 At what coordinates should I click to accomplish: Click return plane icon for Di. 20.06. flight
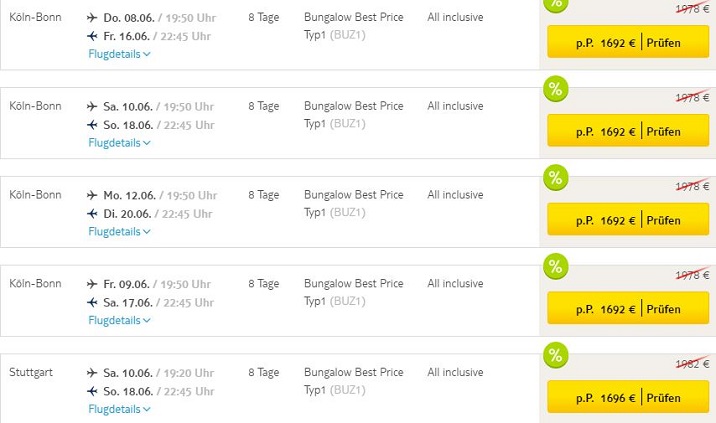click(x=93, y=214)
